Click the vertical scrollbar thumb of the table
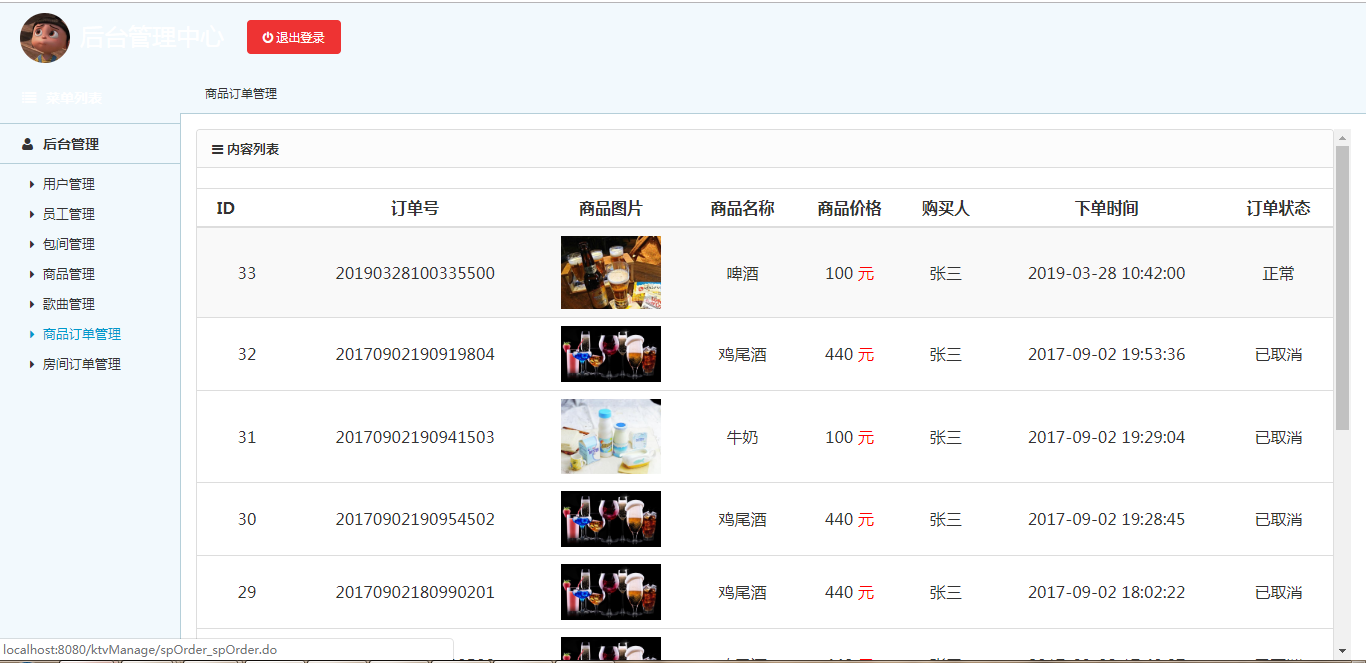Image resolution: width=1366 pixels, height=663 pixels. (x=1343, y=288)
